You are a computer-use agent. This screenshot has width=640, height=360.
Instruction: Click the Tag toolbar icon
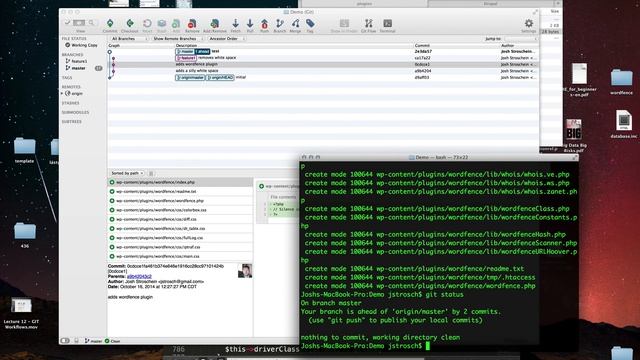310,25
